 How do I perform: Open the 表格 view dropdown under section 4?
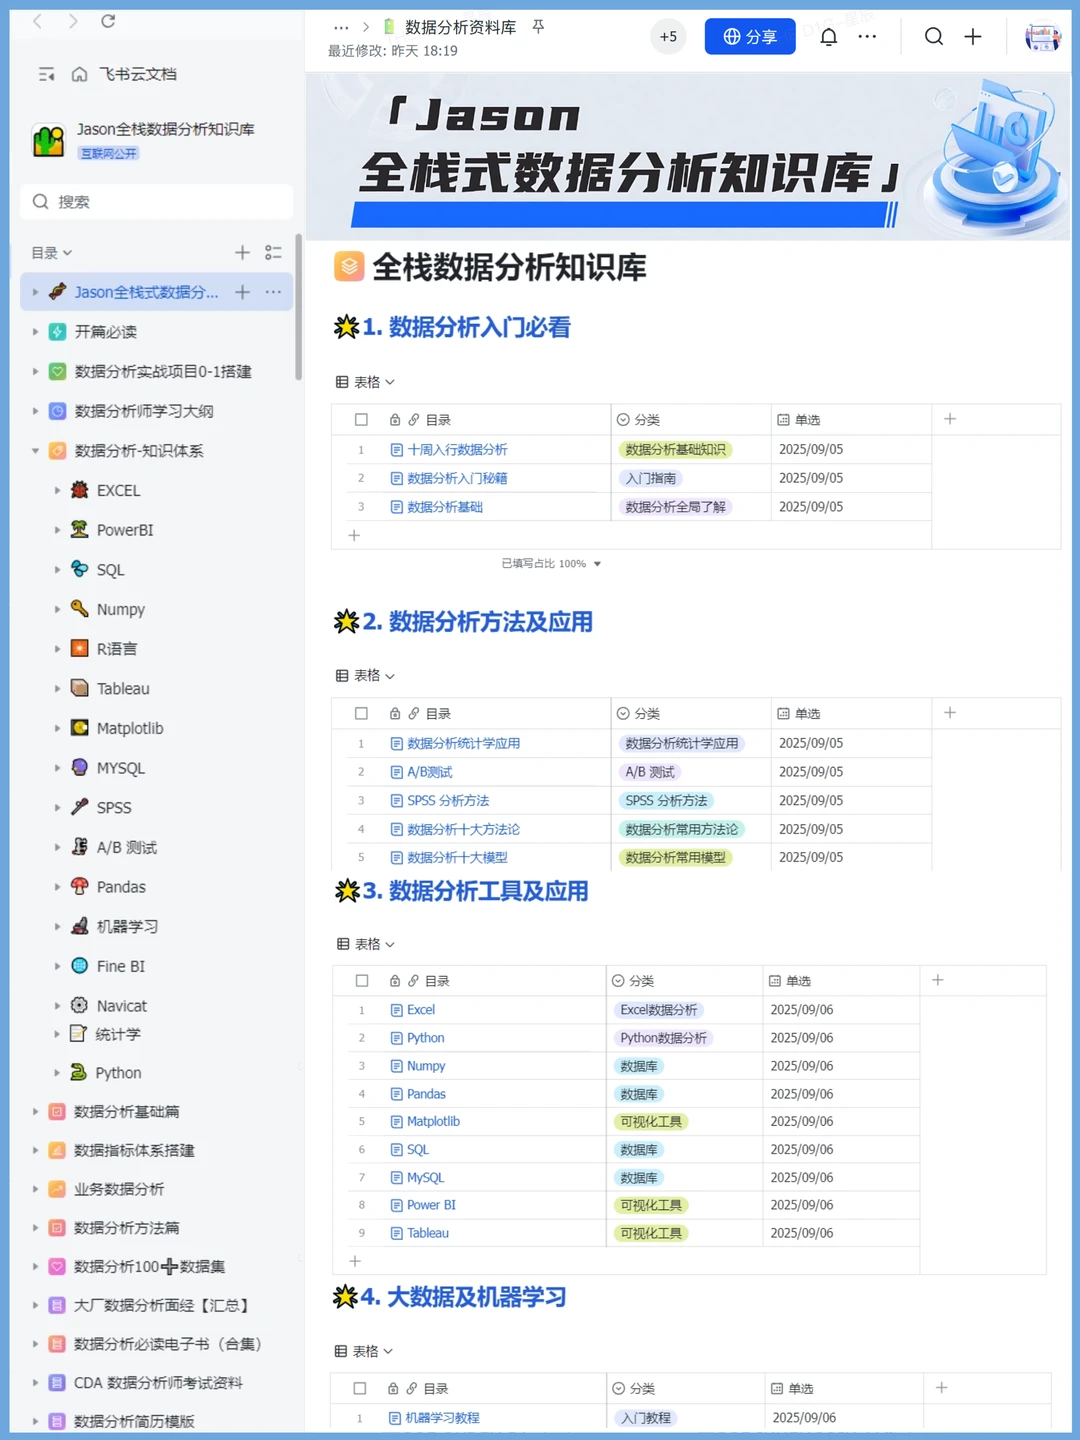pyautogui.click(x=364, y=1352)
